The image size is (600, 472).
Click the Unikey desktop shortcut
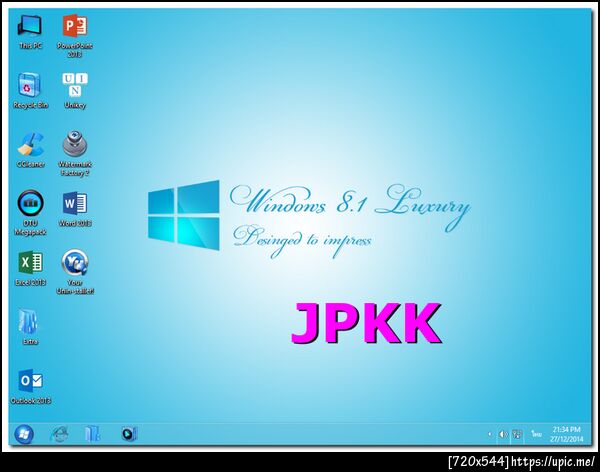coord(75,90)
